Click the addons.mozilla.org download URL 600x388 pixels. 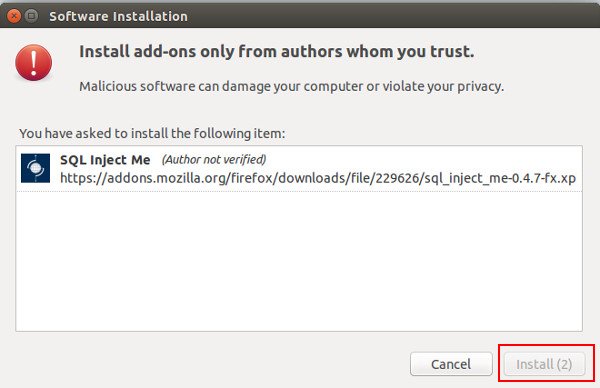point(318,178)
